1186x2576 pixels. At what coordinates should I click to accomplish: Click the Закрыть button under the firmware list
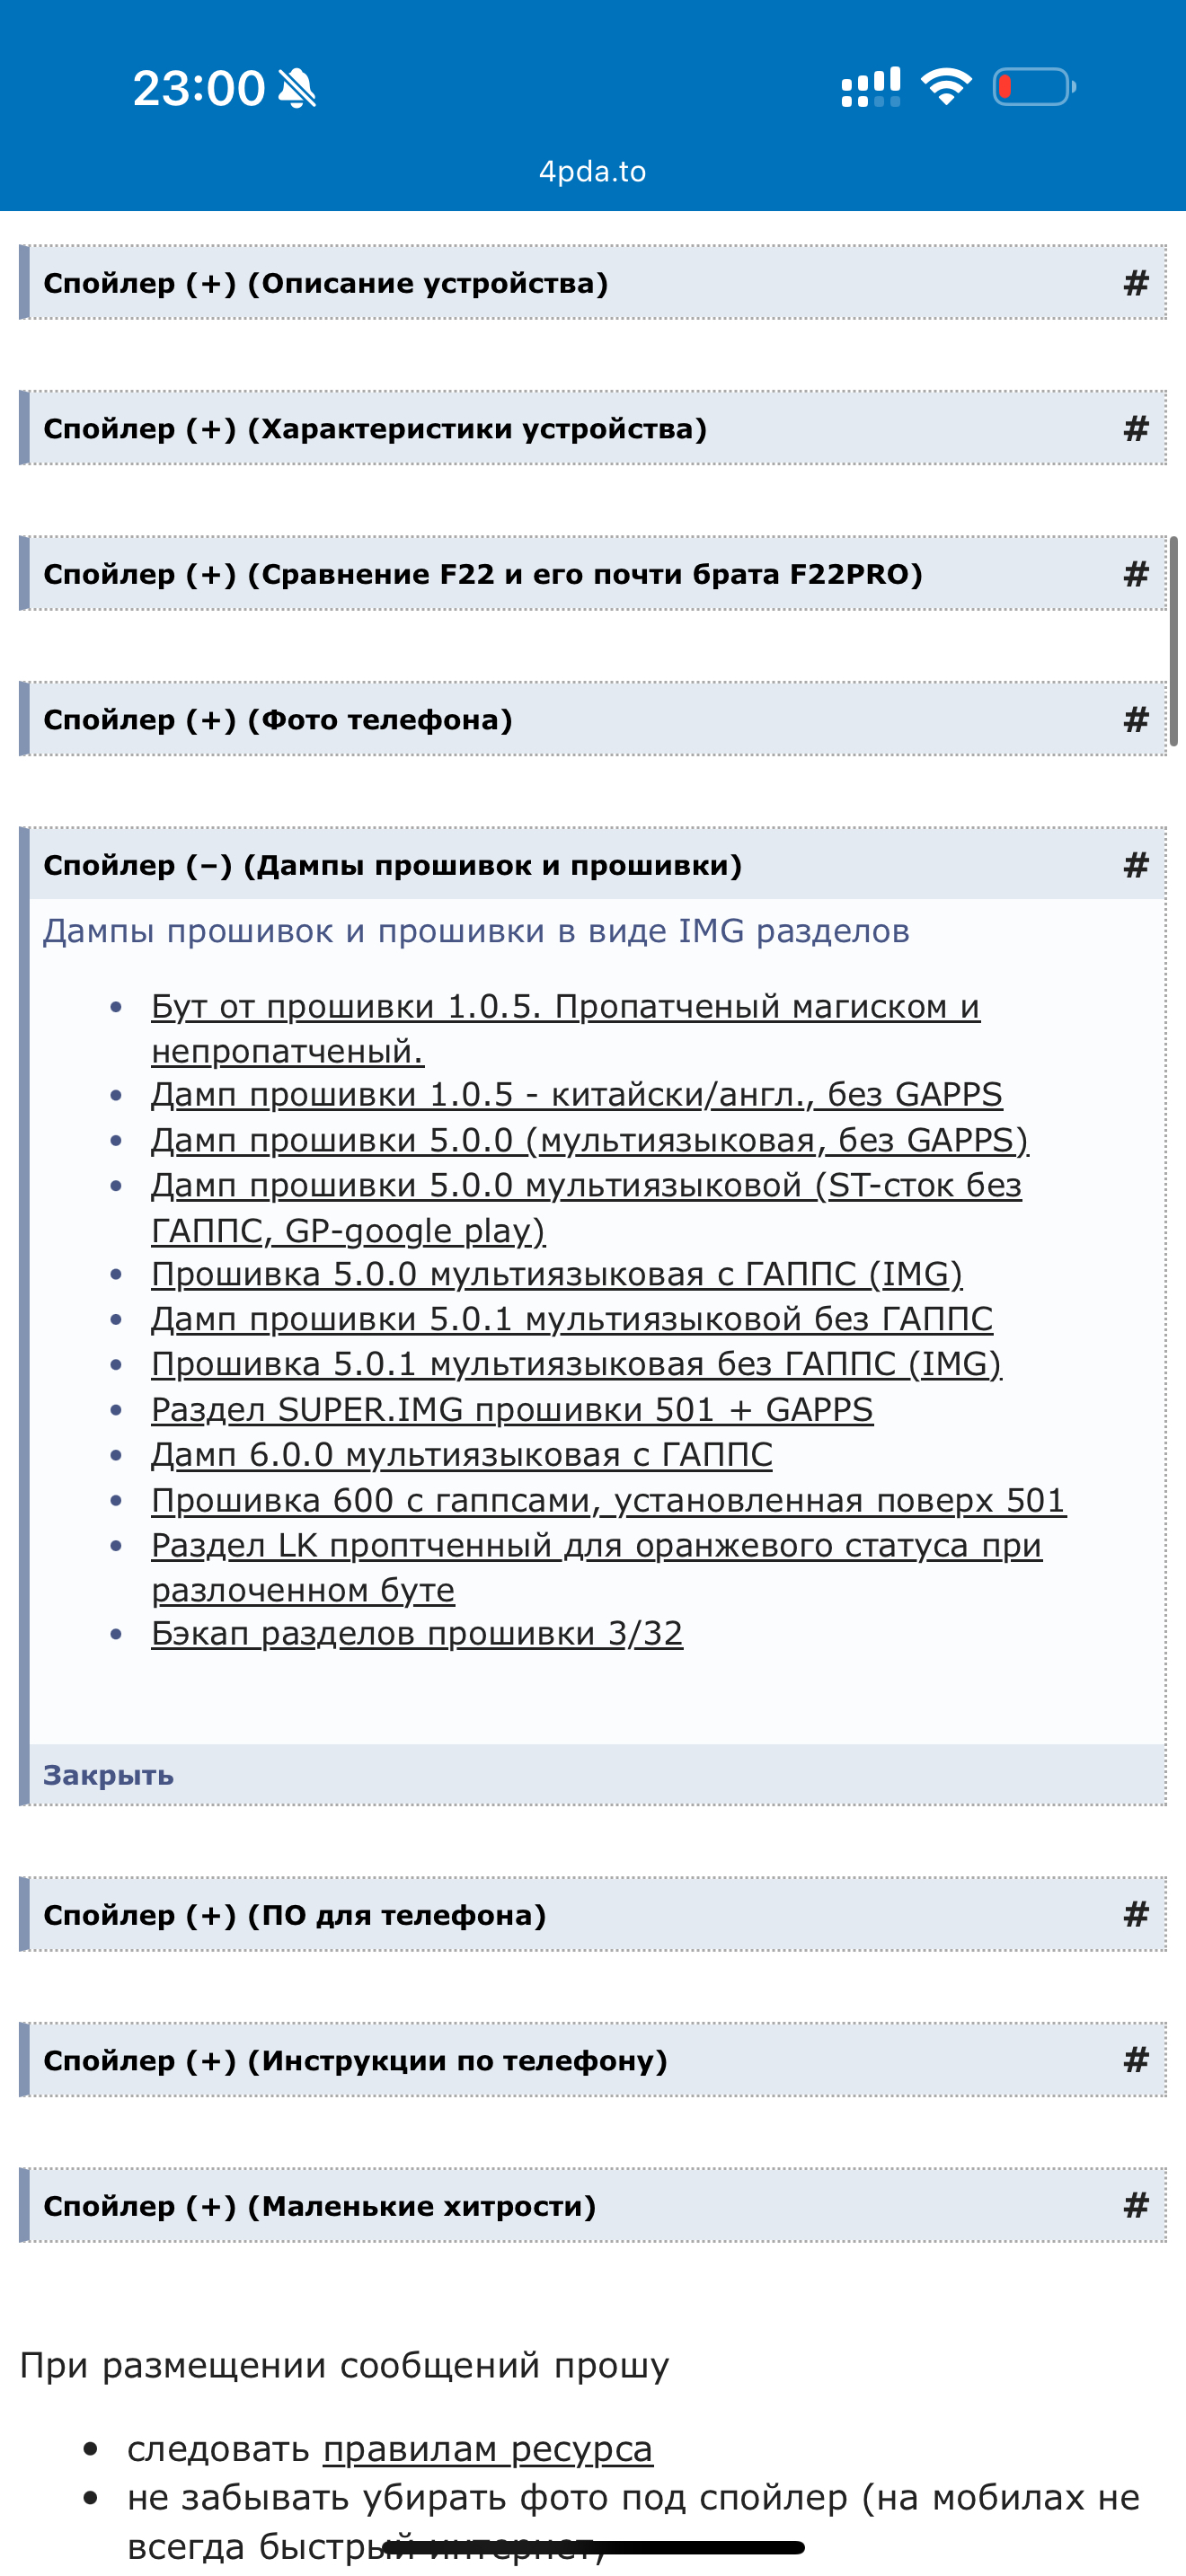point(108,1775)
